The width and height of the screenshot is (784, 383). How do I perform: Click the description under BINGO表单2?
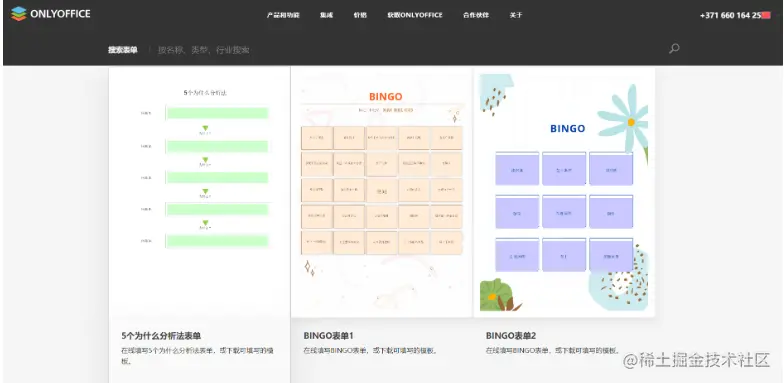point(553,350)
